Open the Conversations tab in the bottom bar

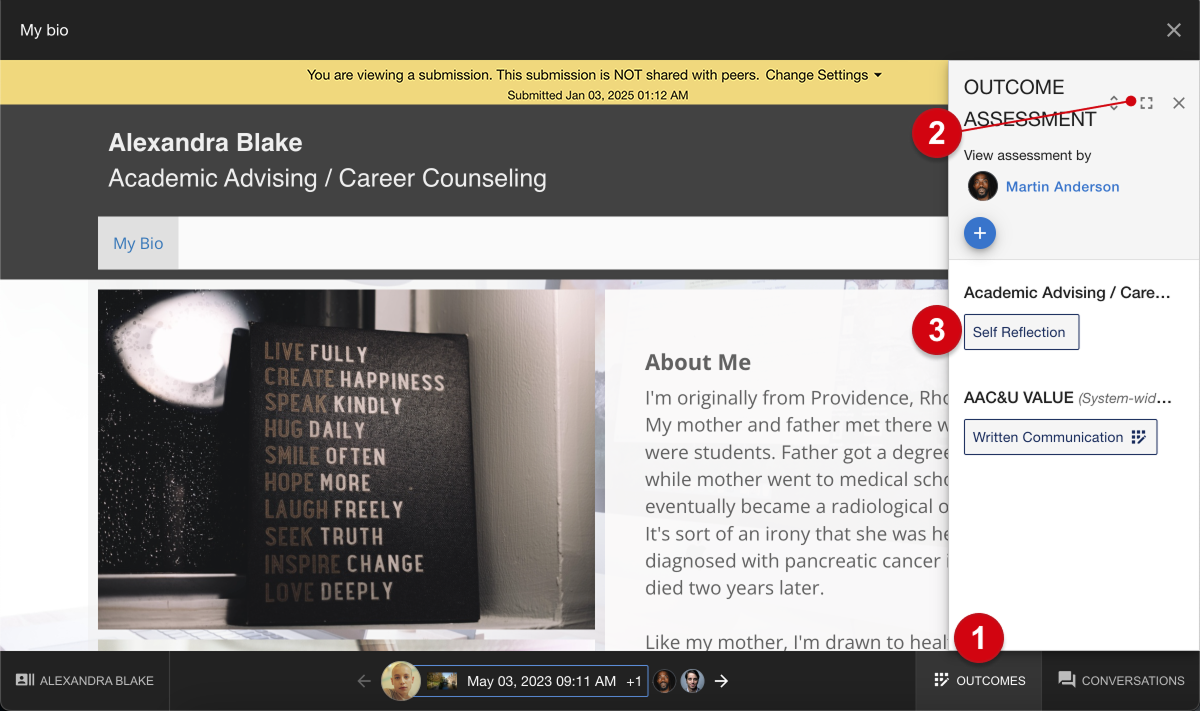click(1121, 681)
